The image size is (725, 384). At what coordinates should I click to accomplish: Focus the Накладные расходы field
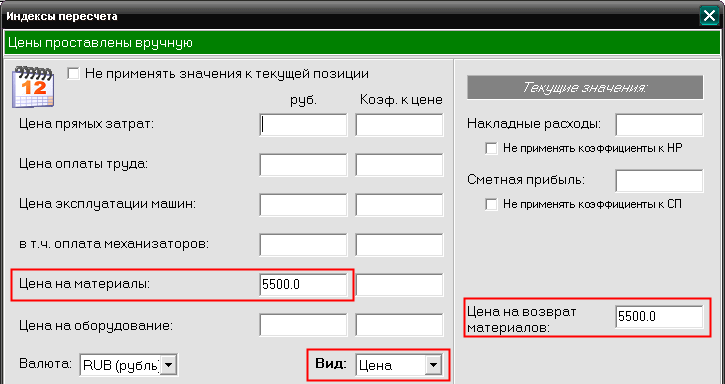659,124
